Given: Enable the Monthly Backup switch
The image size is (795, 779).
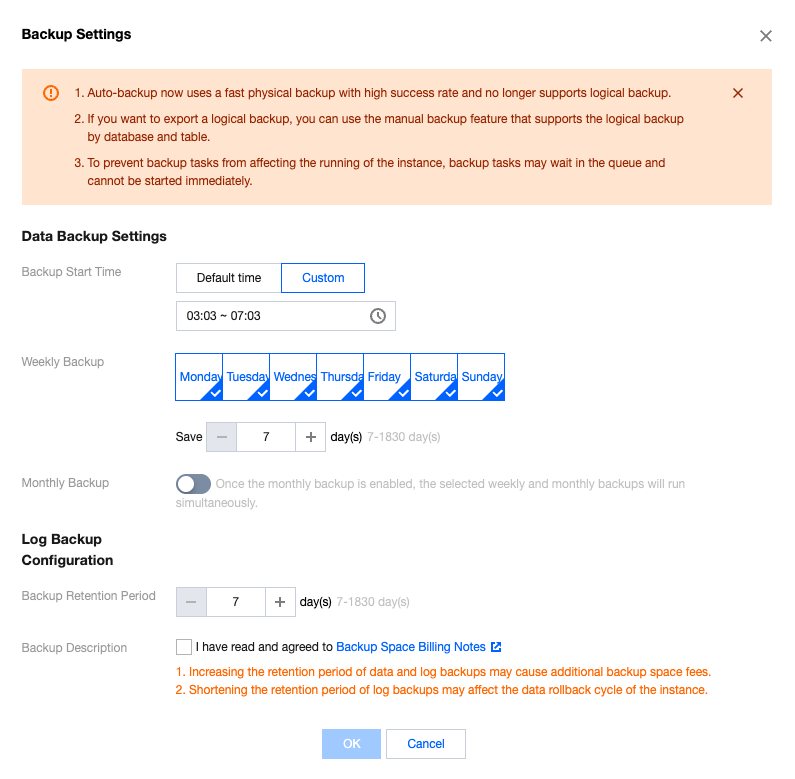Looking at the screenshot, I should coord(193,484).
